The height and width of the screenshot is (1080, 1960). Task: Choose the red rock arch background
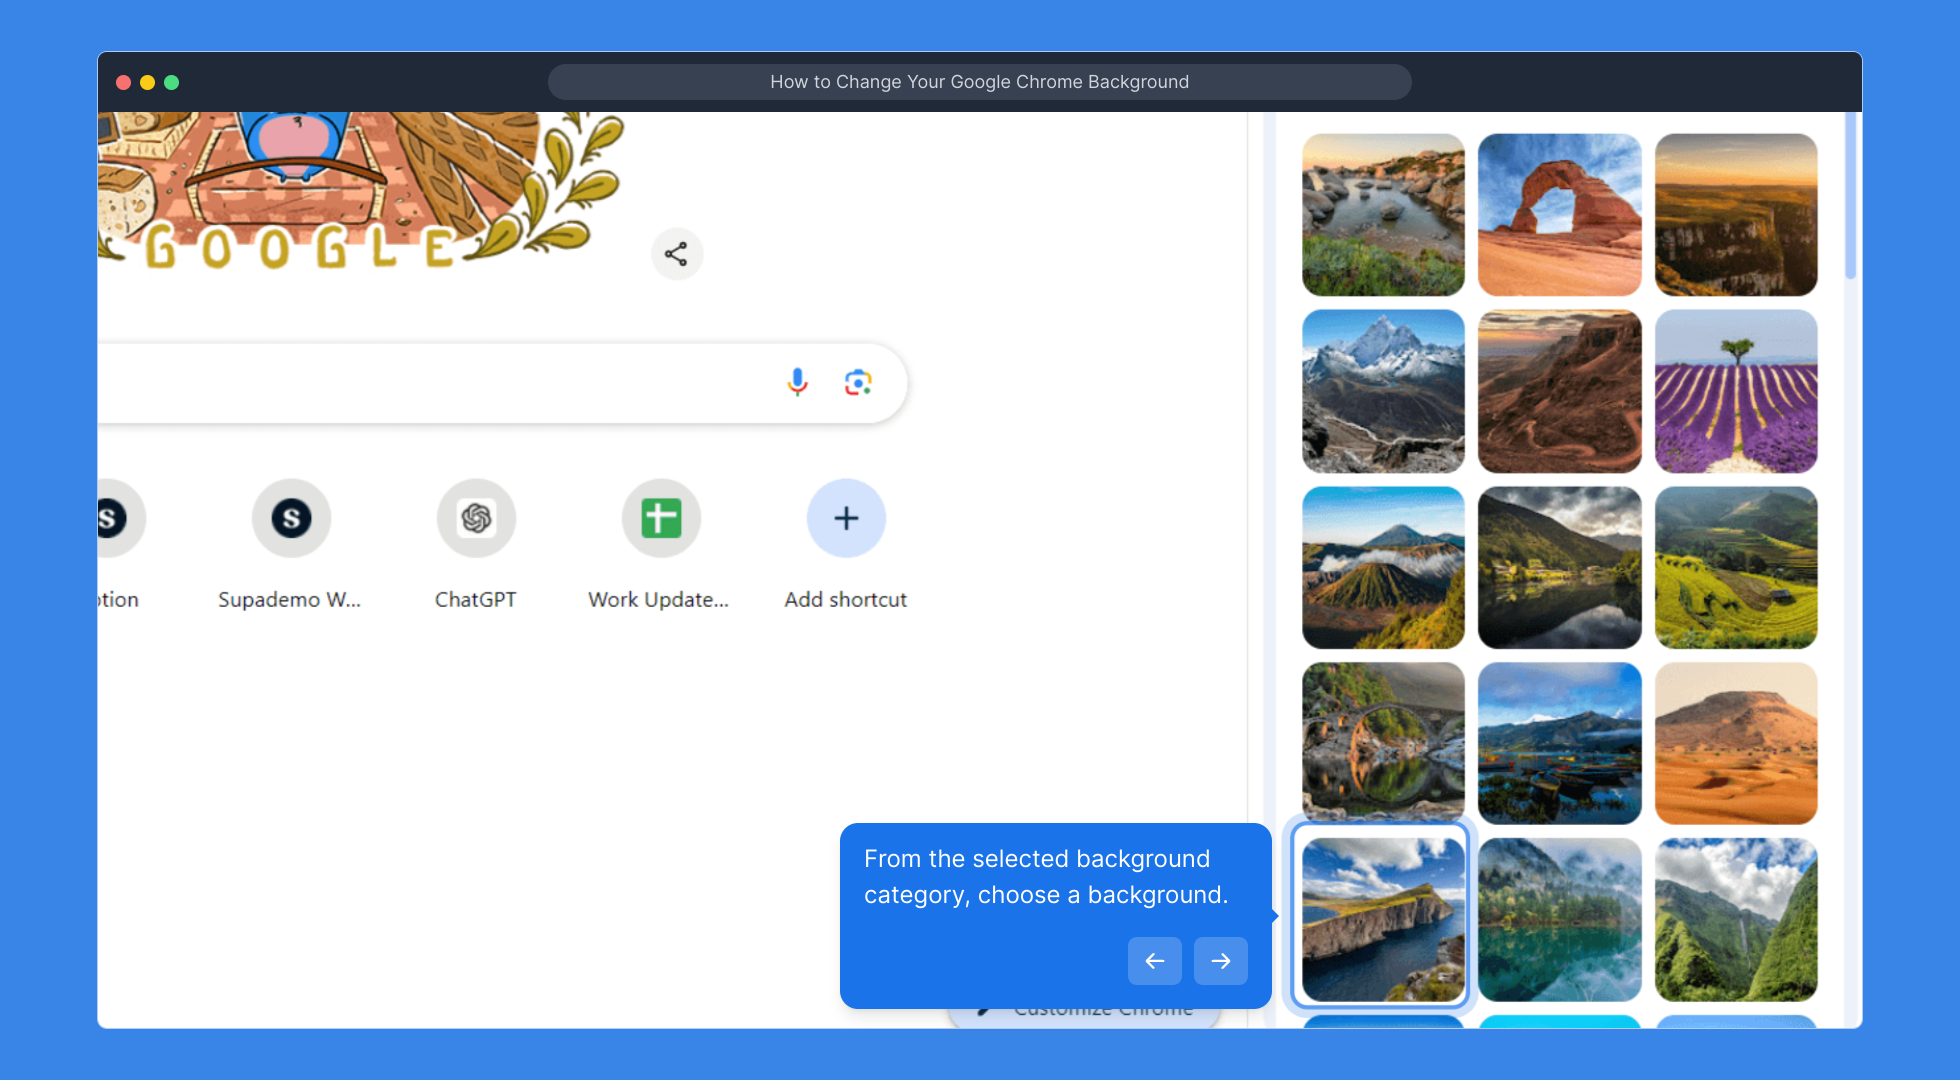(x=1559, y=215)
